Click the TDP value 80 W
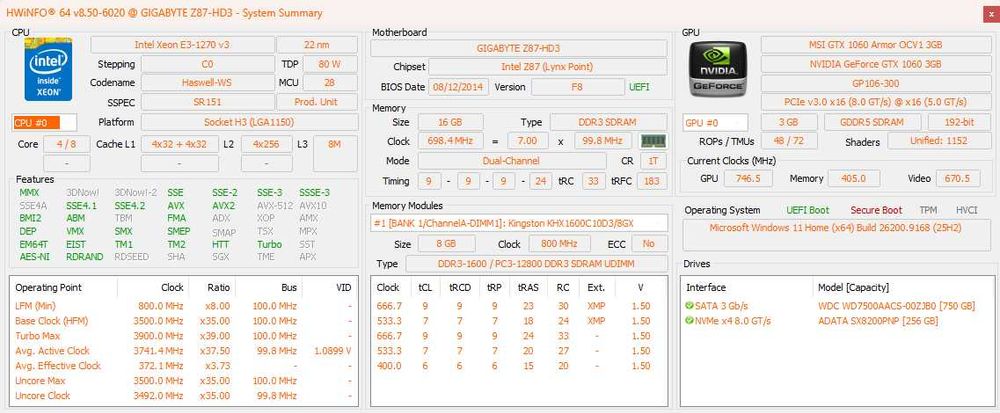This screenshot has height=413, width=1000. click(x=330, y=64)
